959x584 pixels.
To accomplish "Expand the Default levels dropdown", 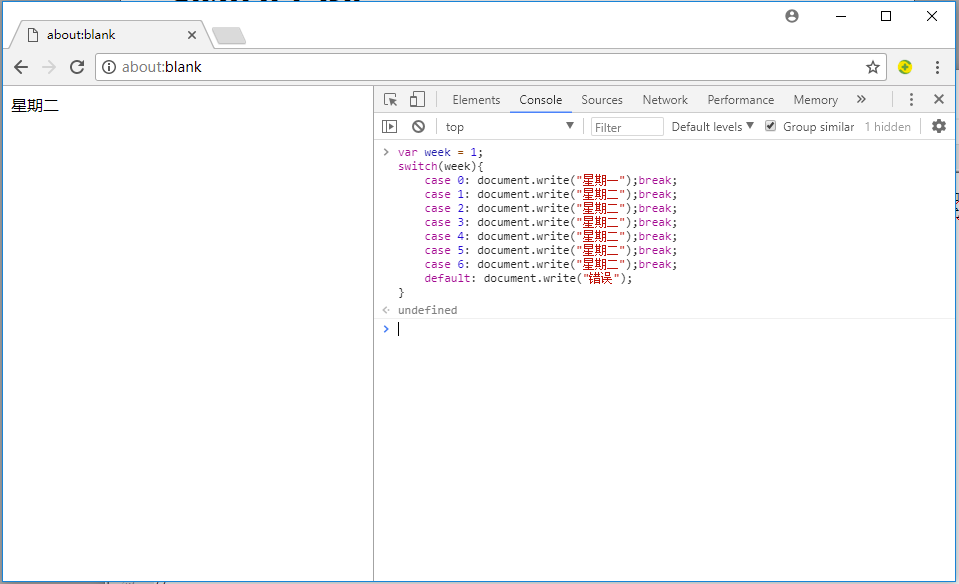I will pyautogui.click(x=713, y=127).
